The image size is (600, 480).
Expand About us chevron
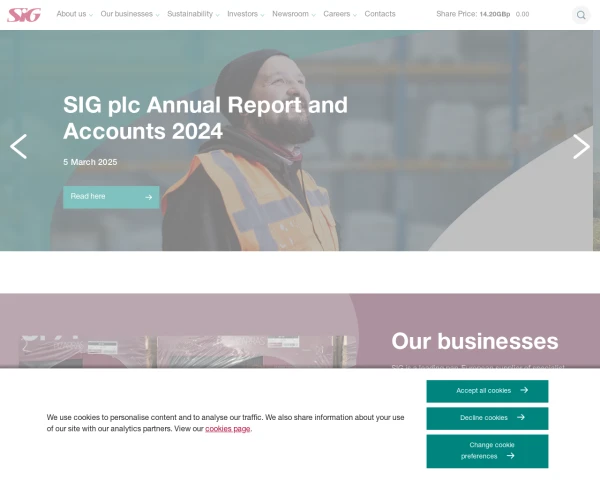(x=91, y=15)
